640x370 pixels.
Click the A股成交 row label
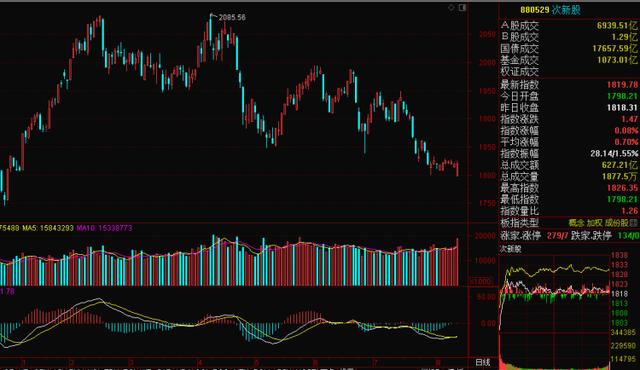(520, 26)
